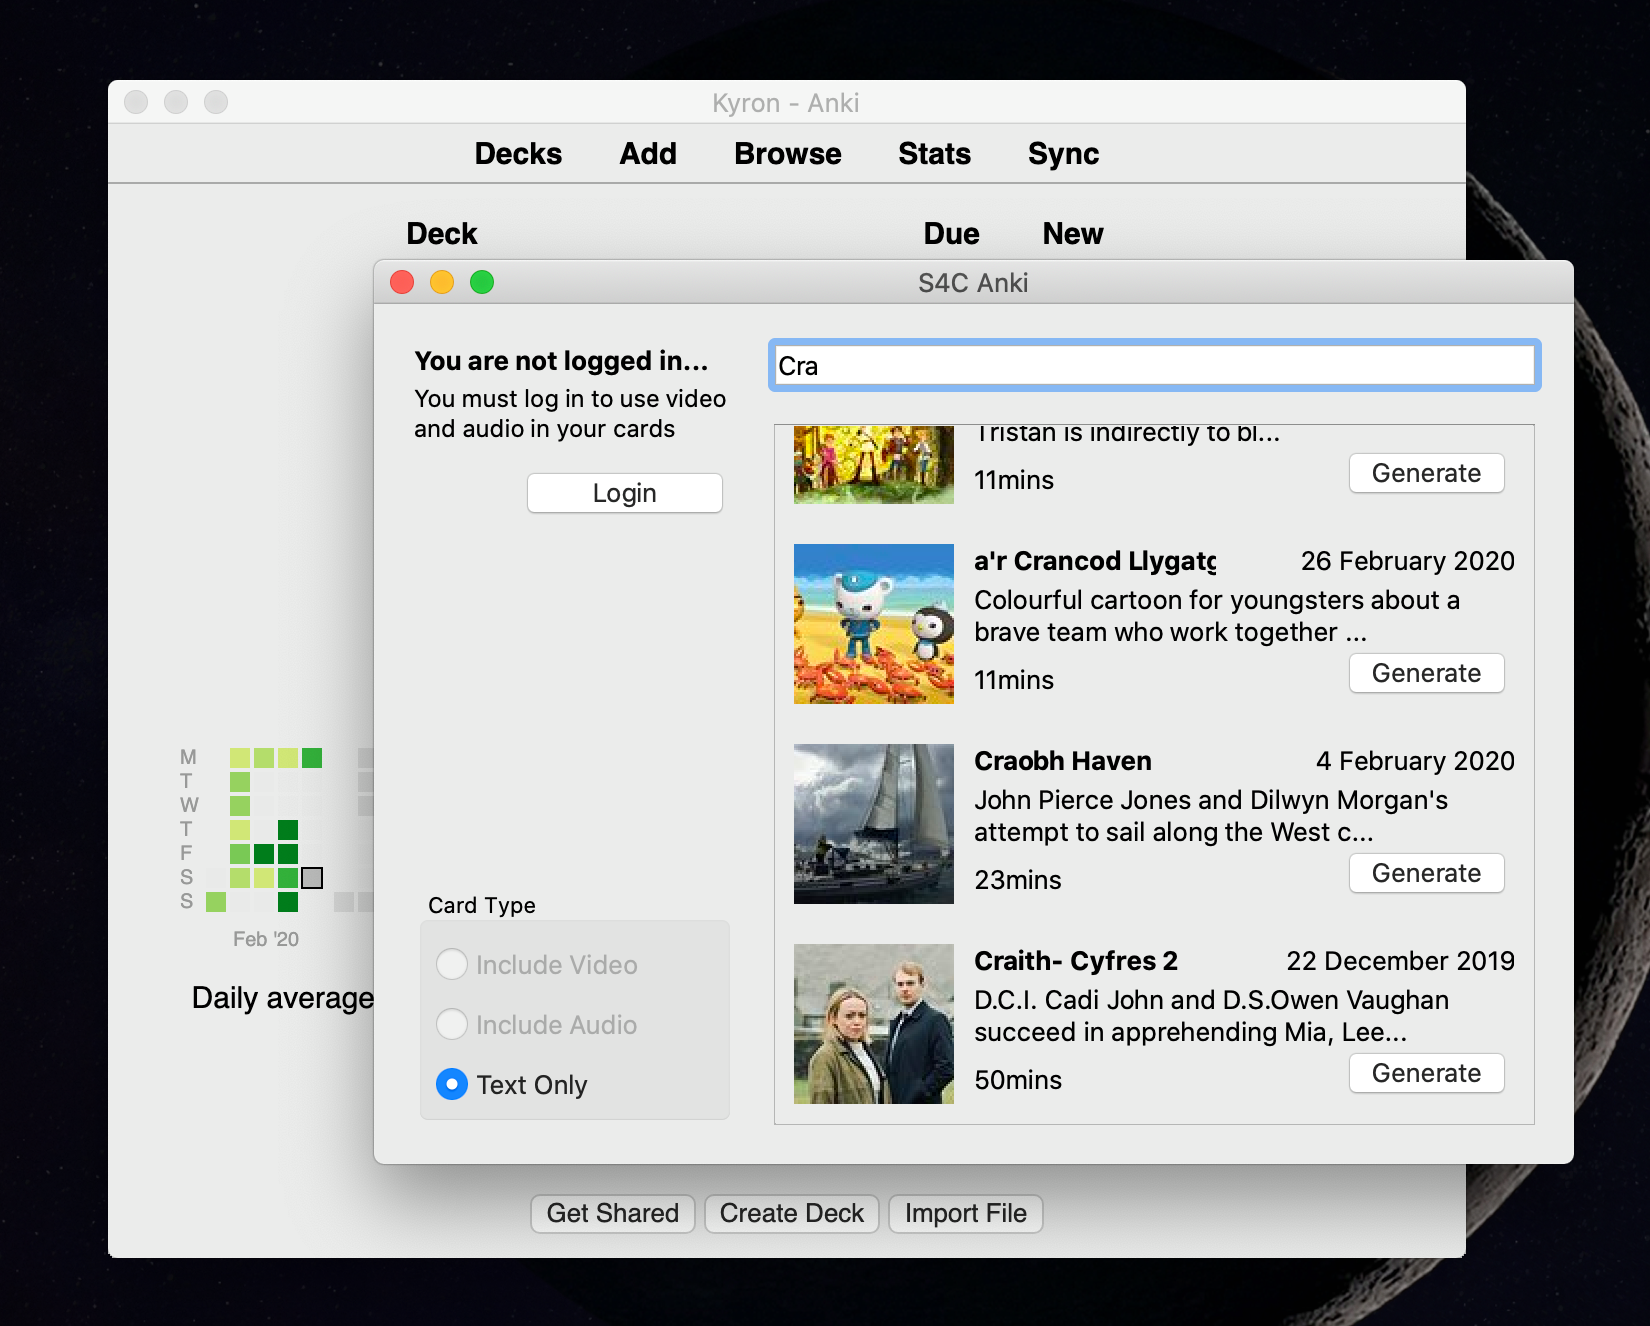Click the 'Deck' column header in Anki
The image size is (1650, 1326).
point(442,234)
